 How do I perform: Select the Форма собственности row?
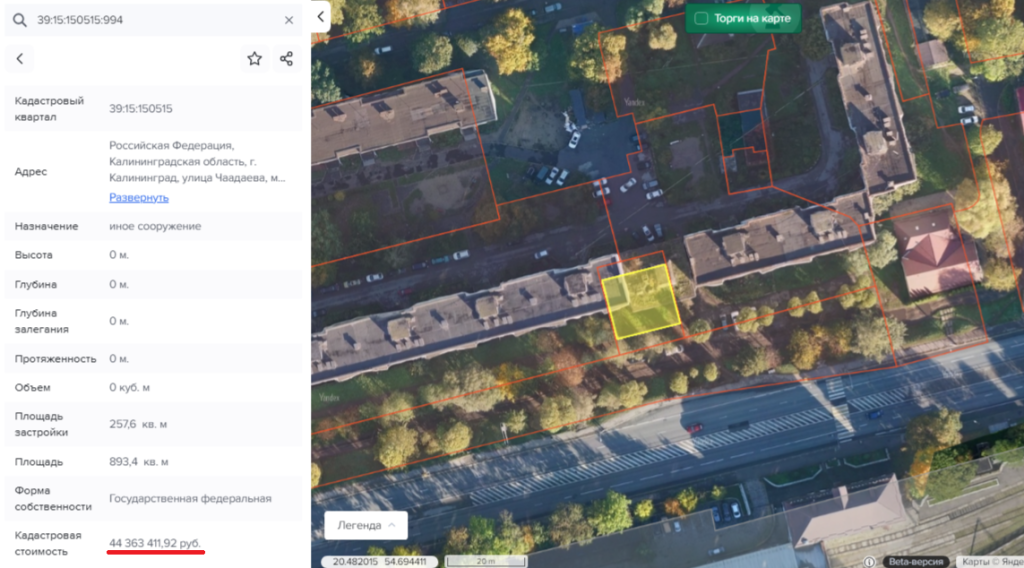[x=153, y=498]
